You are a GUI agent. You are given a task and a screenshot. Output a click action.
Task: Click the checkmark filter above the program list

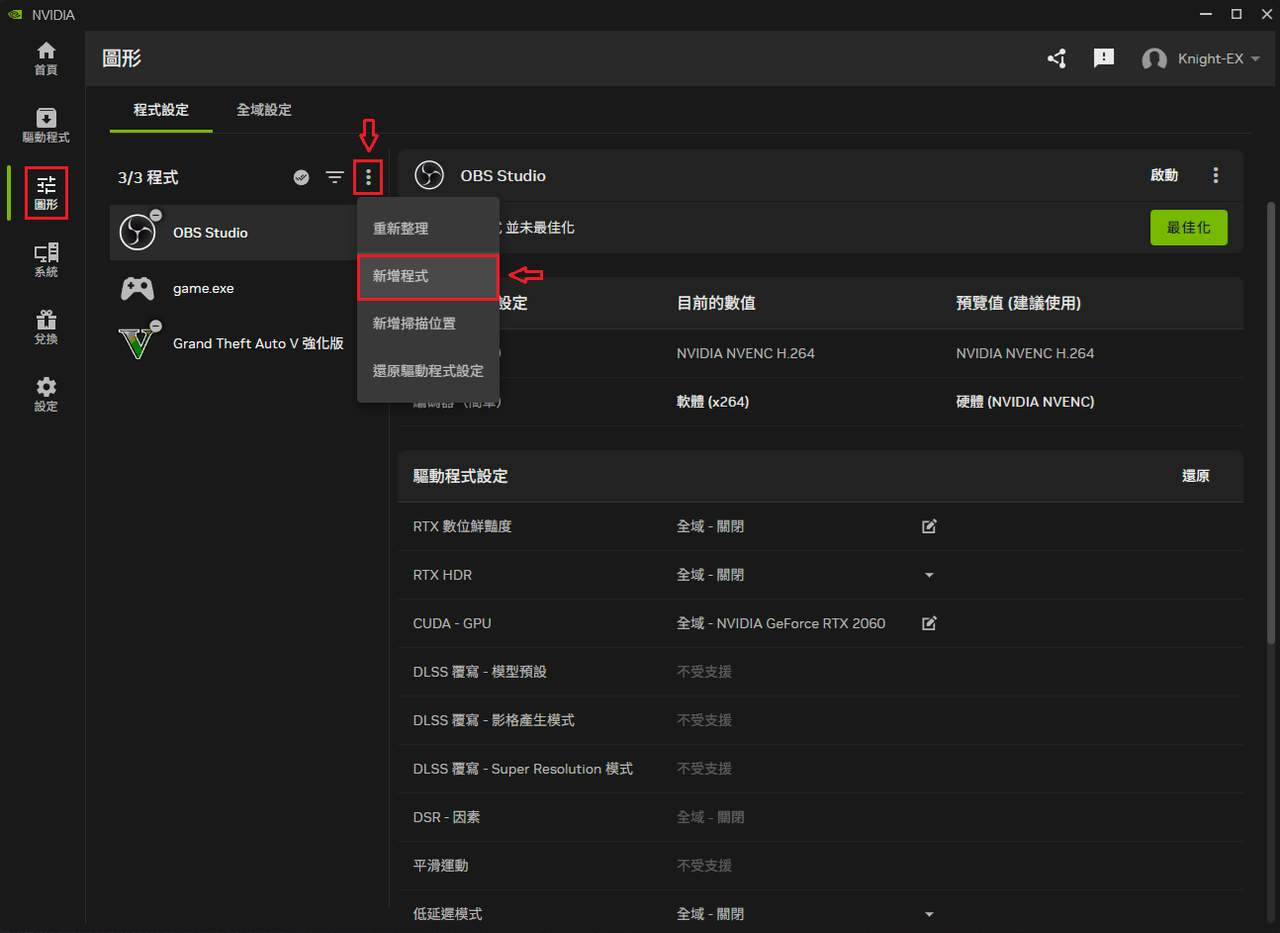pos(301,177)
